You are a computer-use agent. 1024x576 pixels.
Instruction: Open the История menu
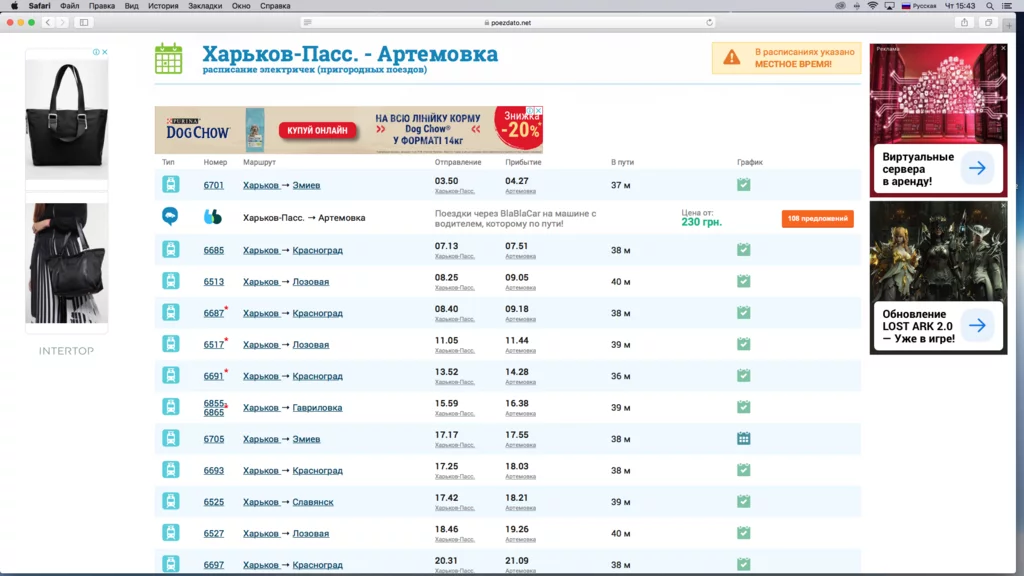[x=163, y=6]
